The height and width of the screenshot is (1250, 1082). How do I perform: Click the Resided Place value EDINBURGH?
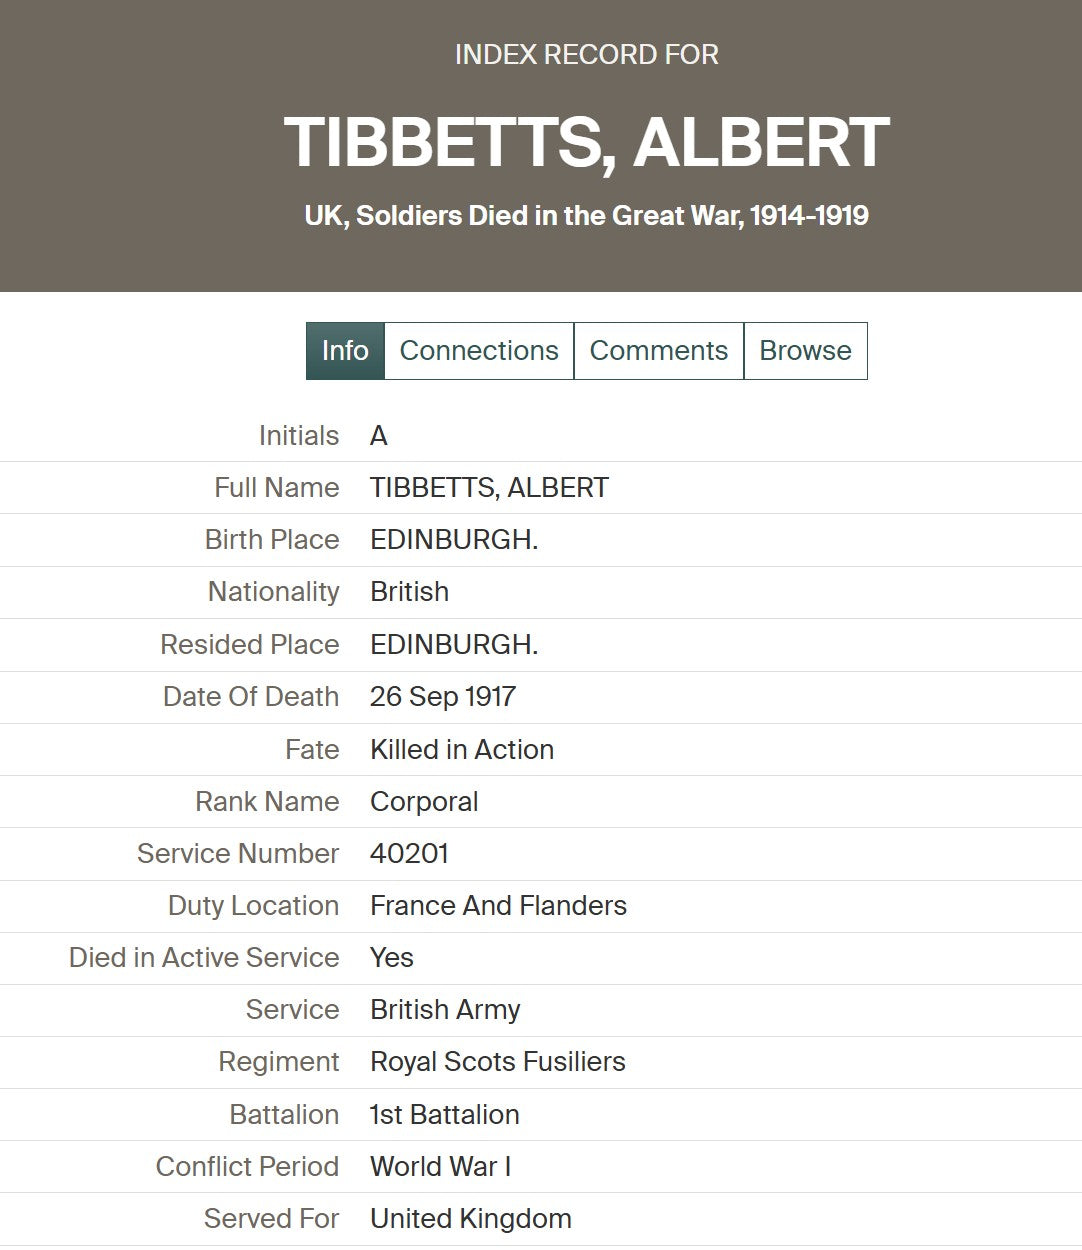coord(454,645)
